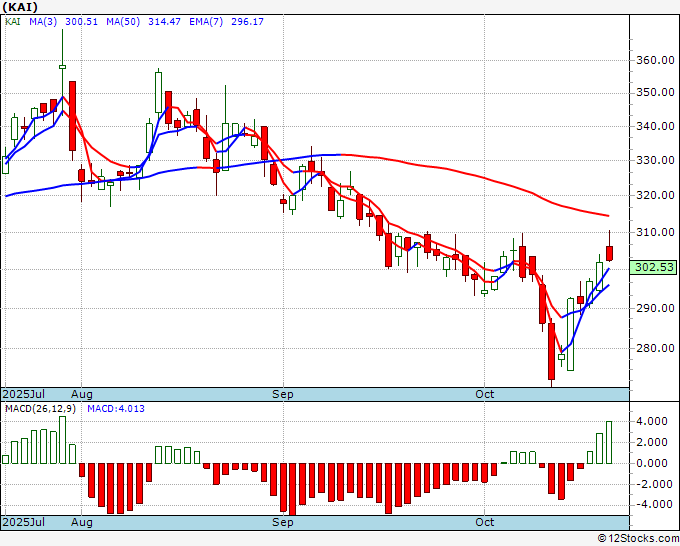Click the Oct label on MACD axis
Viewport: 680px width, 546px height.
pos(484,522)
